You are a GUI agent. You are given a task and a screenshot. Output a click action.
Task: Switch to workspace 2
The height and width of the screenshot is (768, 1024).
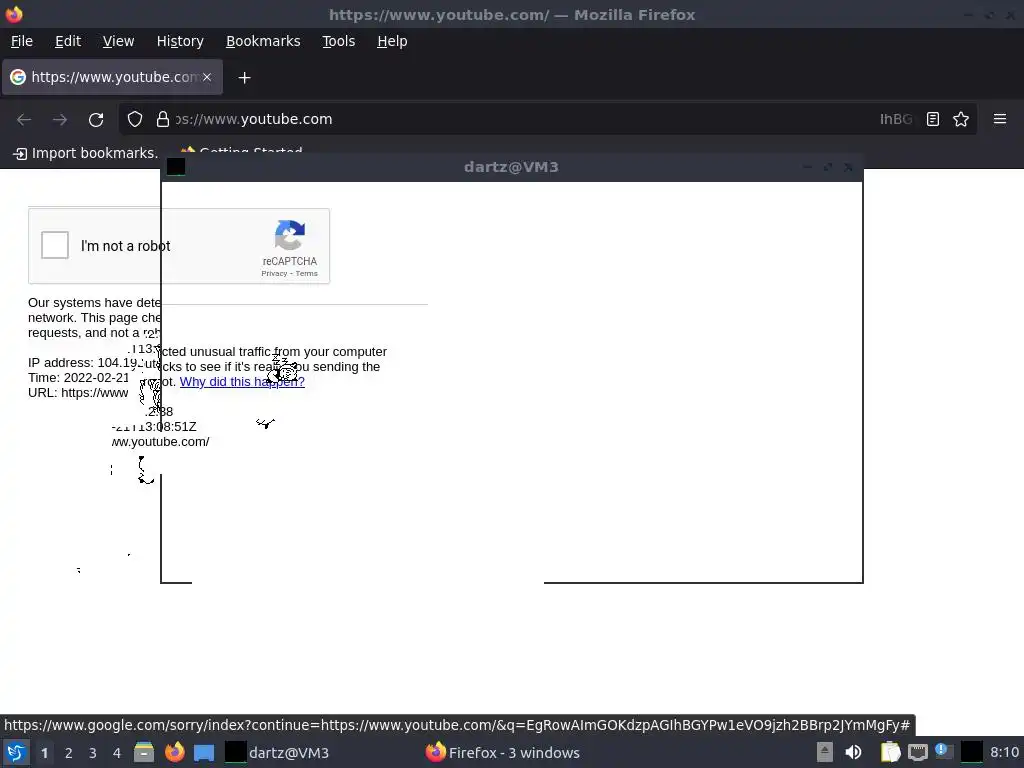pyautogui.click(x=69, y=753)
